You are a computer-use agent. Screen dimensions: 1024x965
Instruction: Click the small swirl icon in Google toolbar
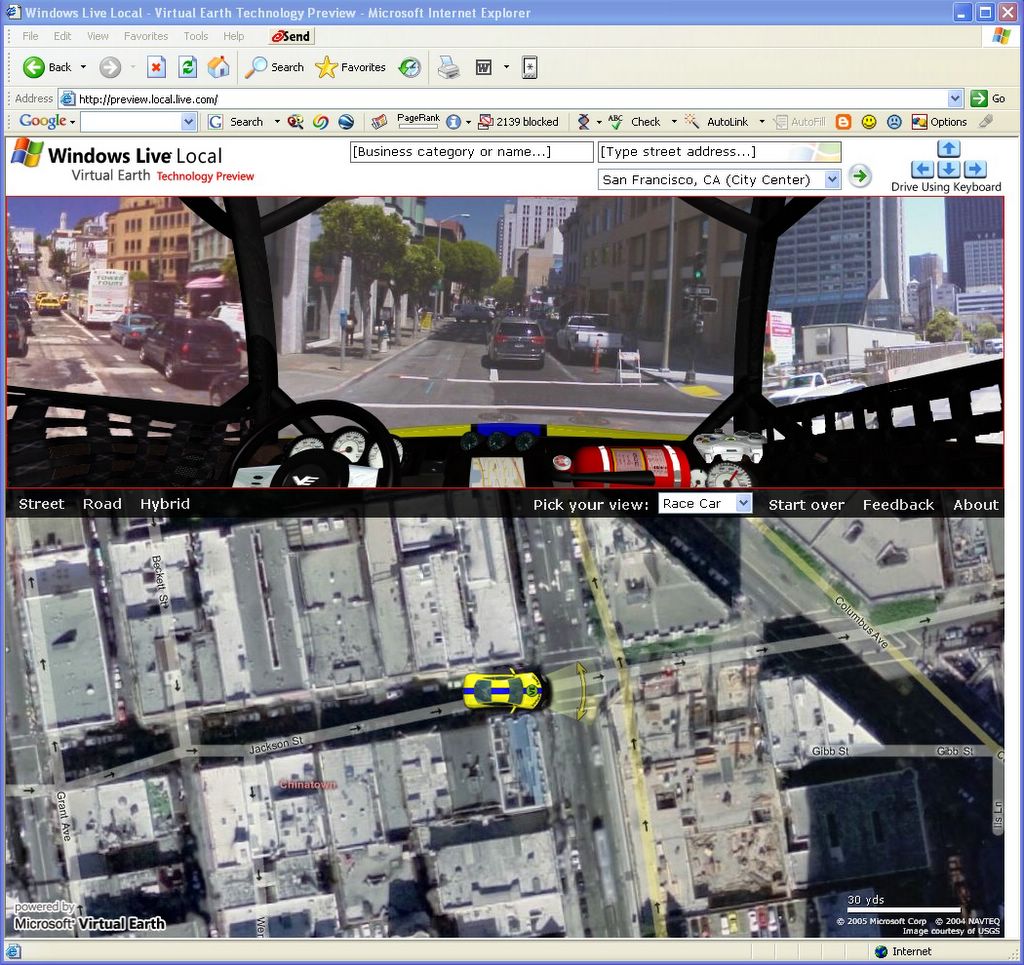coord(321,122)
